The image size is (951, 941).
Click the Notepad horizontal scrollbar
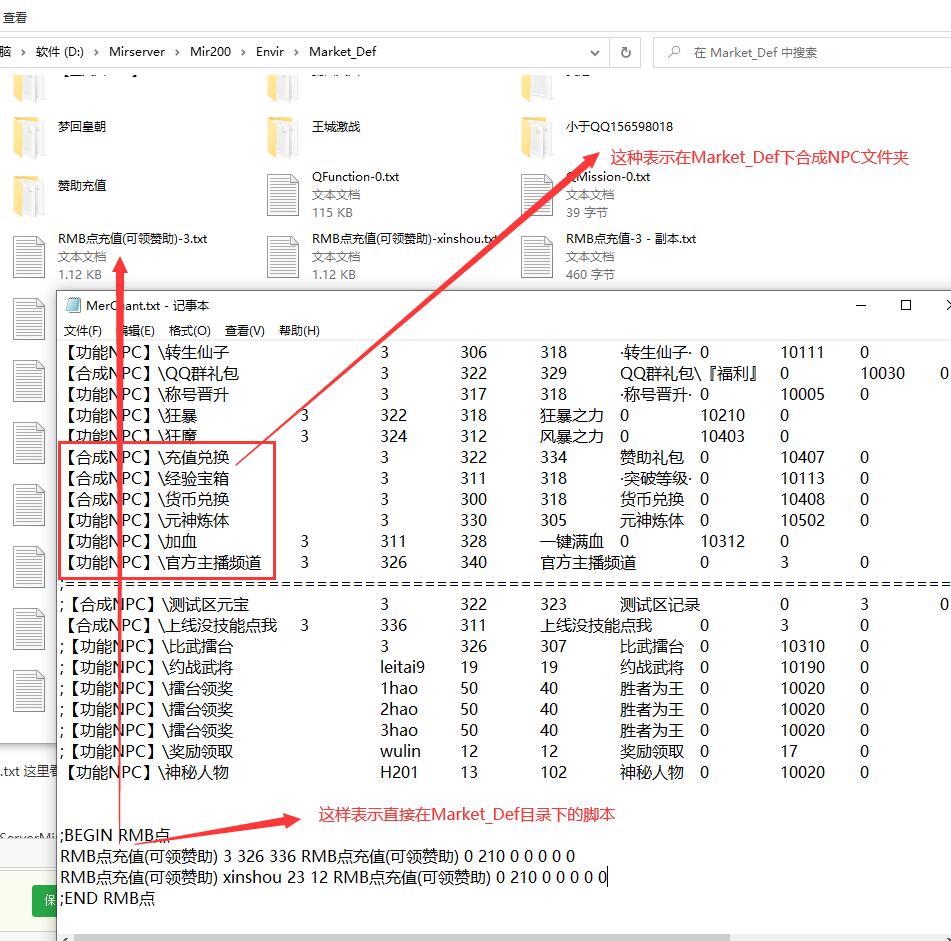point(402,937)
